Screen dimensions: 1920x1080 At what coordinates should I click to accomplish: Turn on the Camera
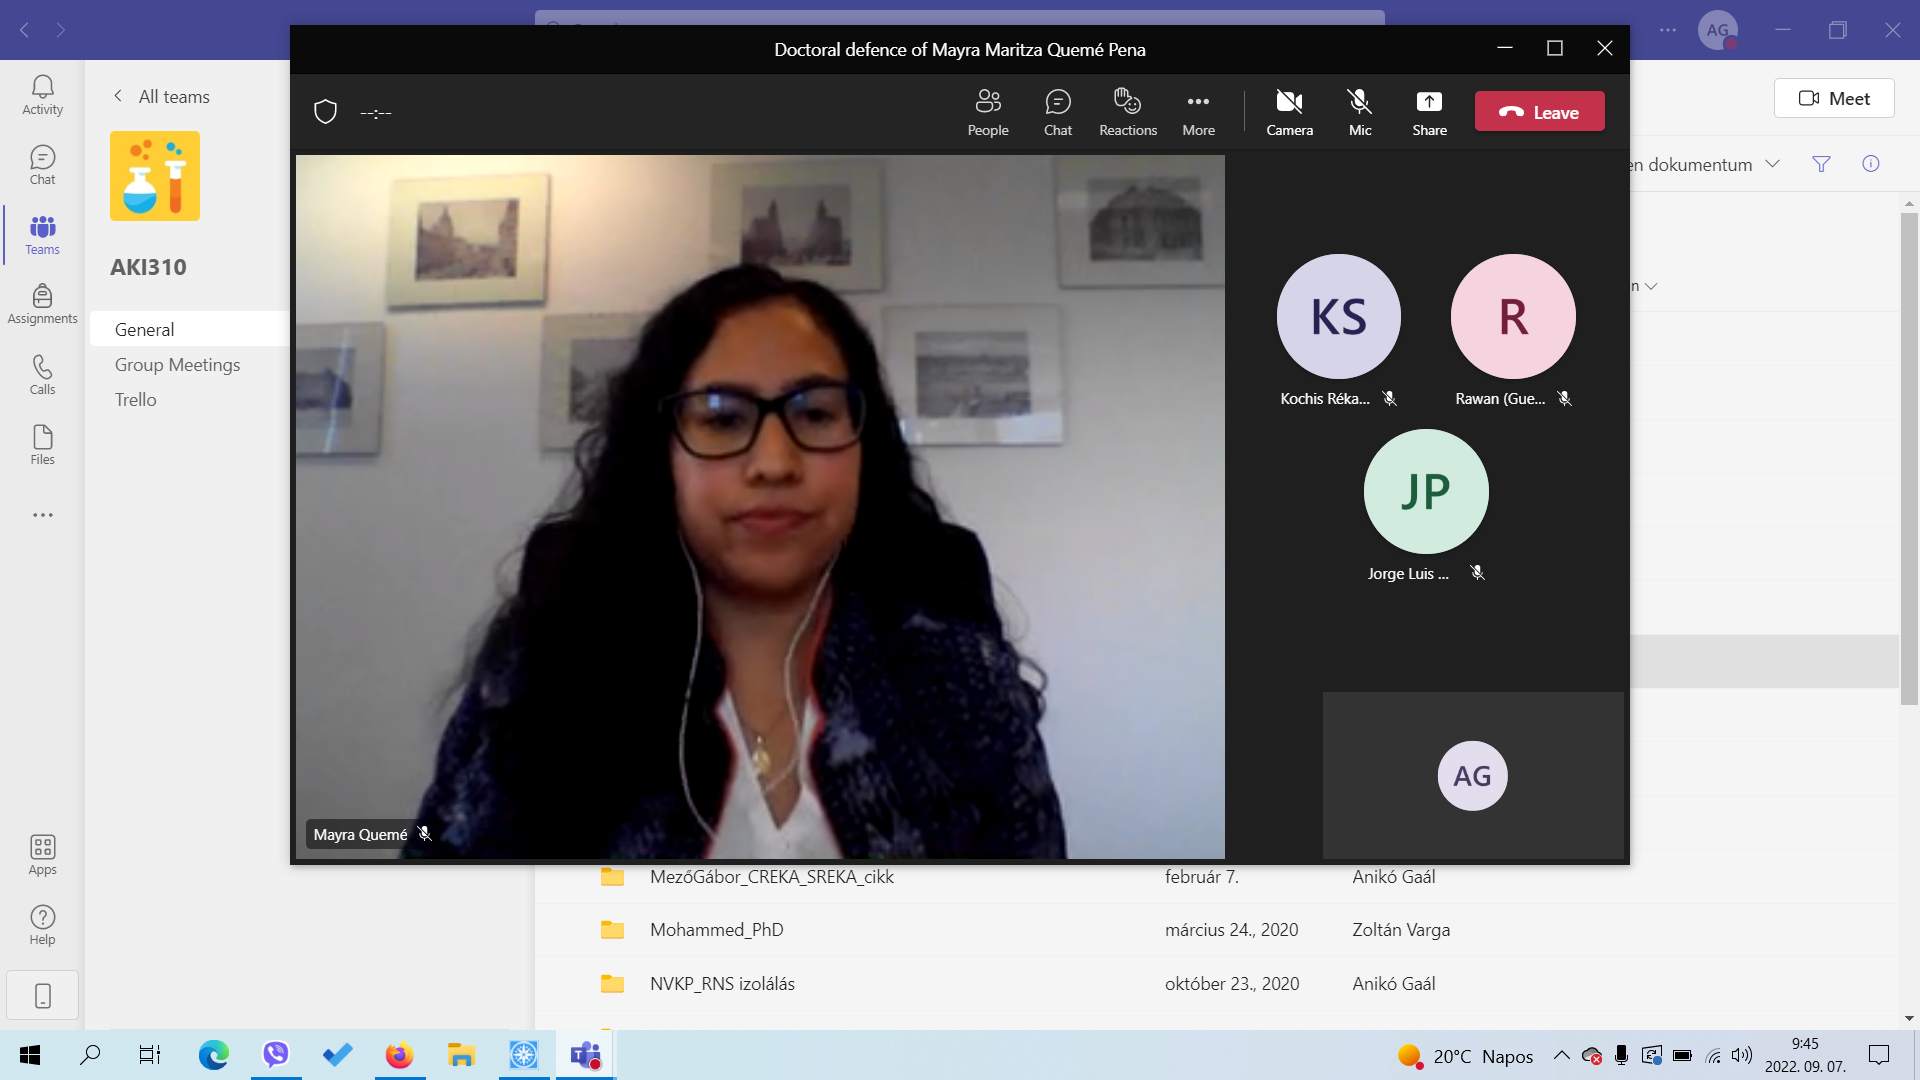[x=1289, y=111]
